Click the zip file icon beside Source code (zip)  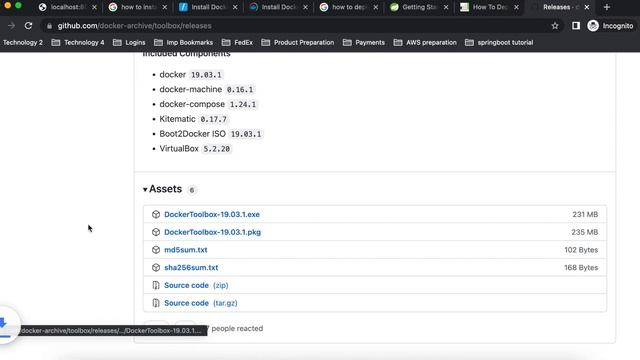[156, 285]
